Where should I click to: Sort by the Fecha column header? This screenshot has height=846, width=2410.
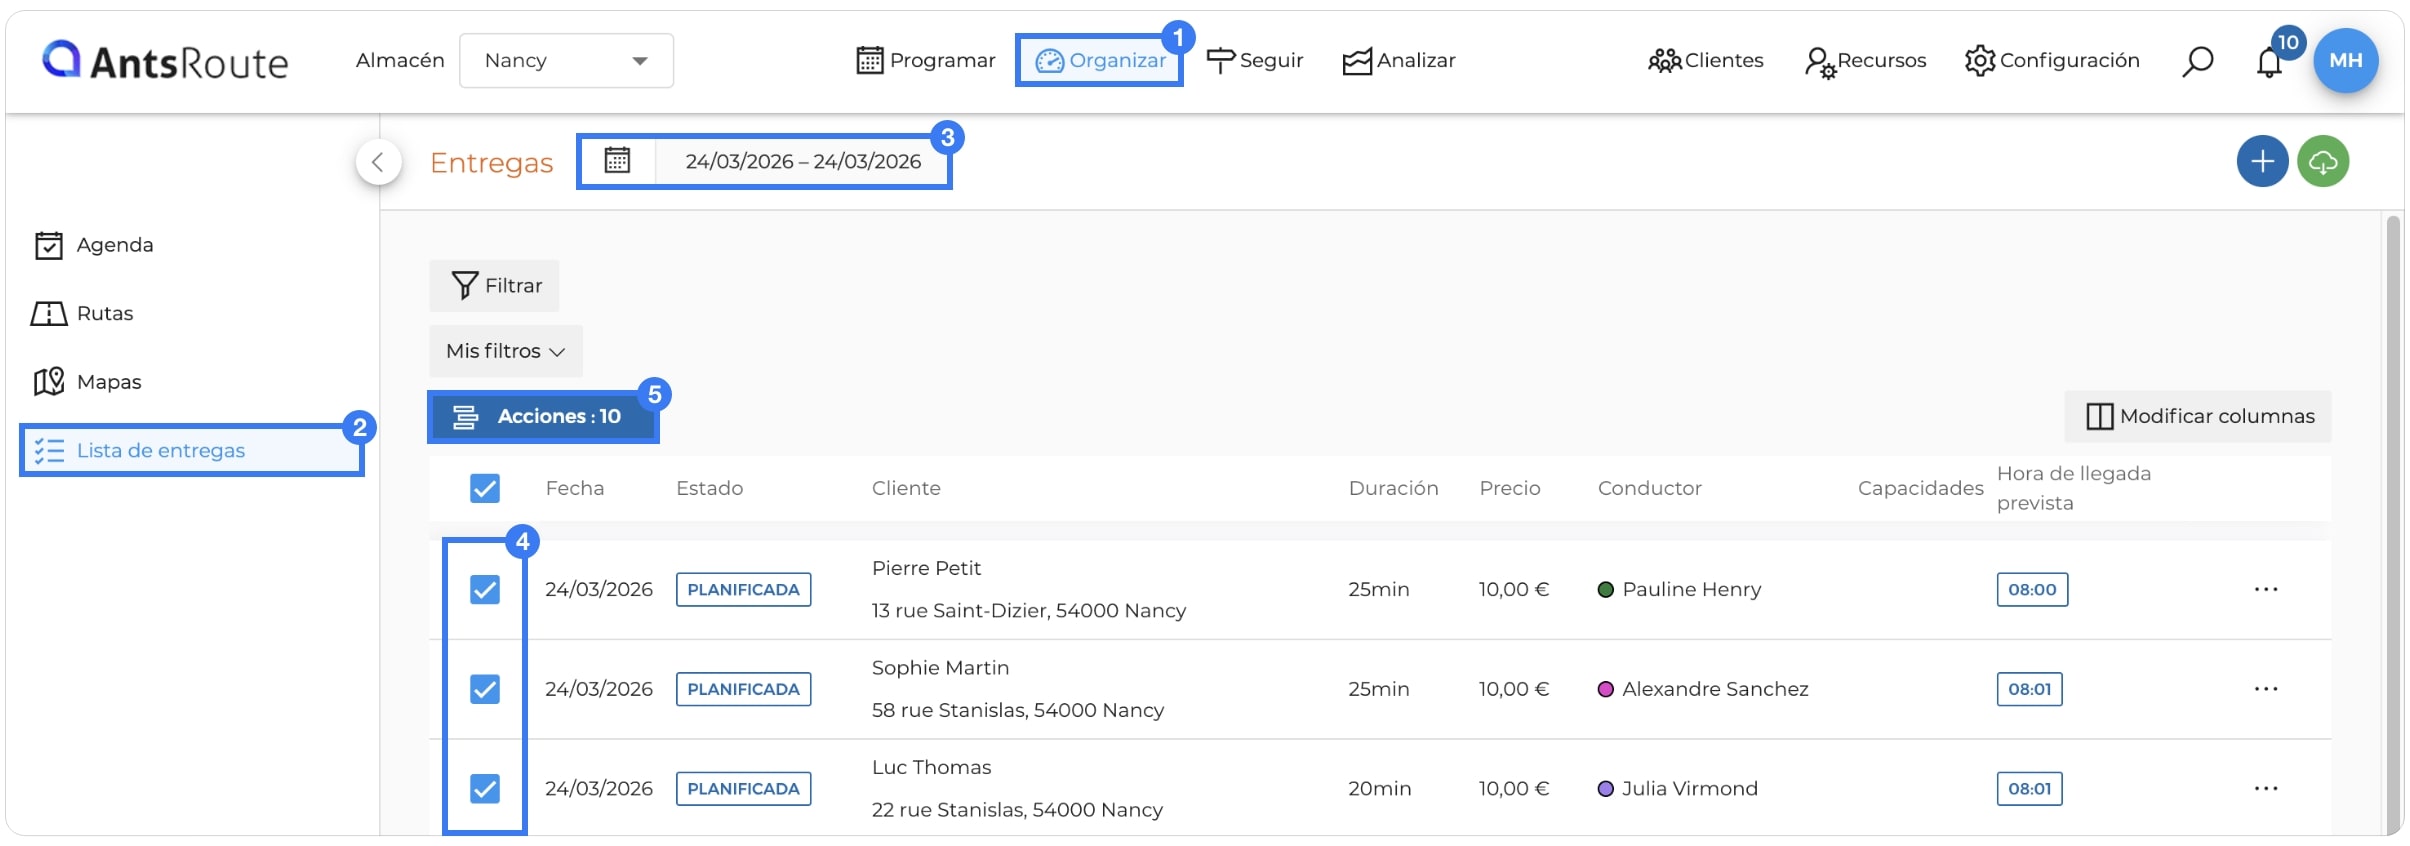[575, 488]
